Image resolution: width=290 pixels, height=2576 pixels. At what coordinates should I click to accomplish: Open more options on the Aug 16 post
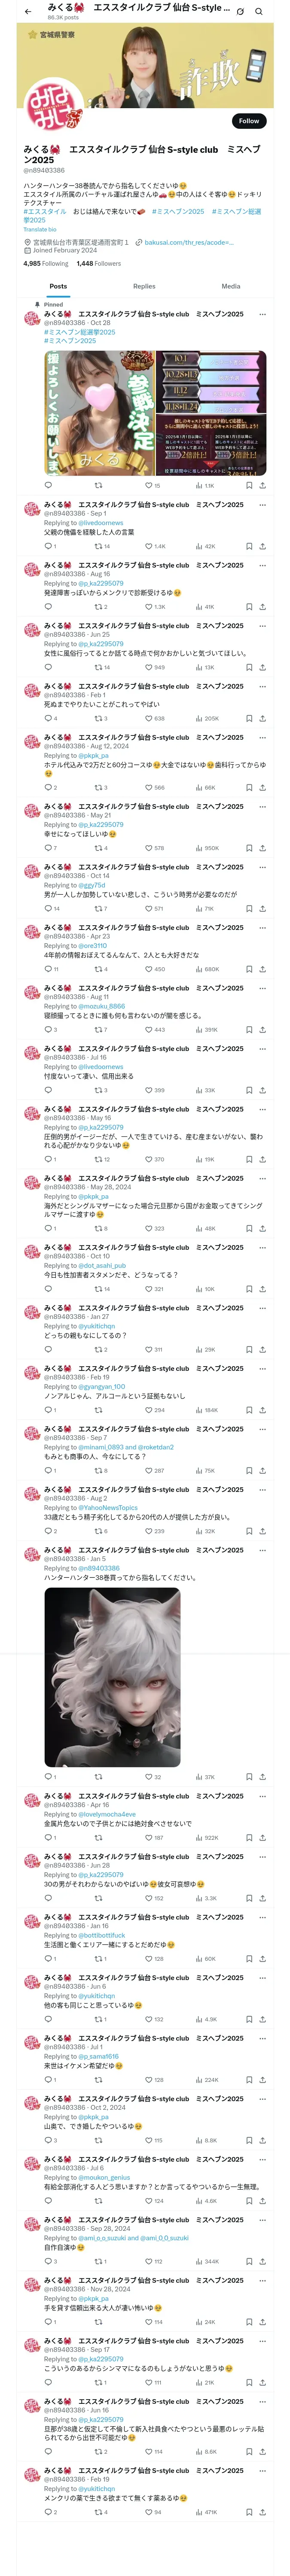tap(262, 565)
